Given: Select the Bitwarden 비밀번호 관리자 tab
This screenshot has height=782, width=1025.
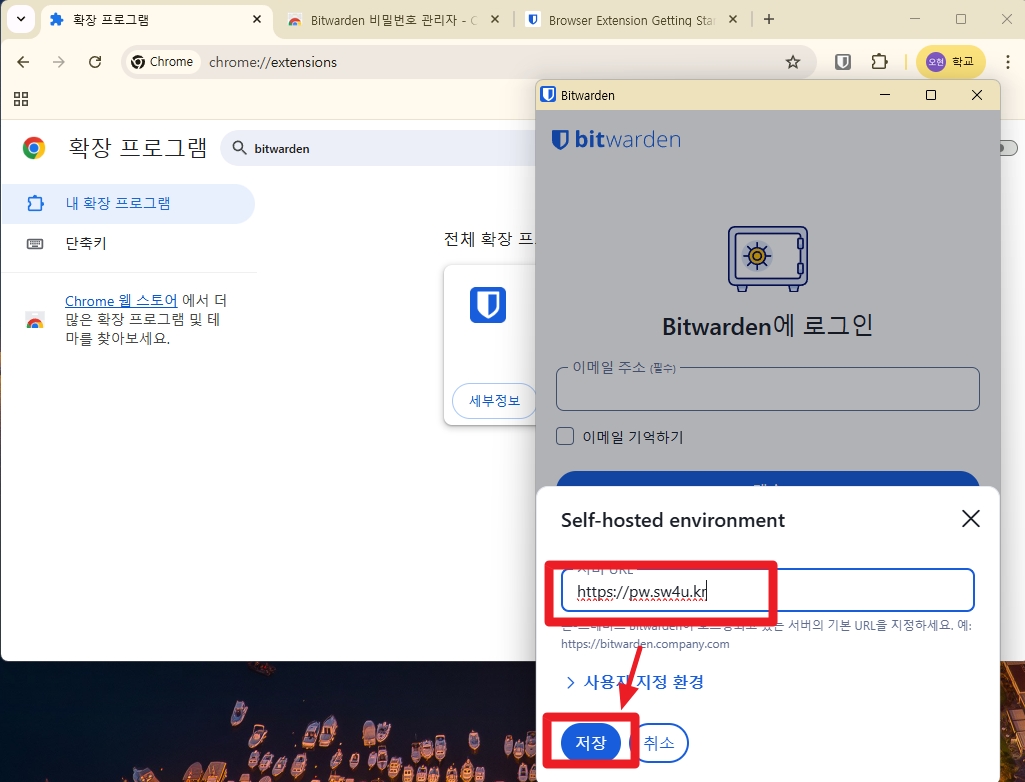Looking at the screenshot, I should 390,18.
